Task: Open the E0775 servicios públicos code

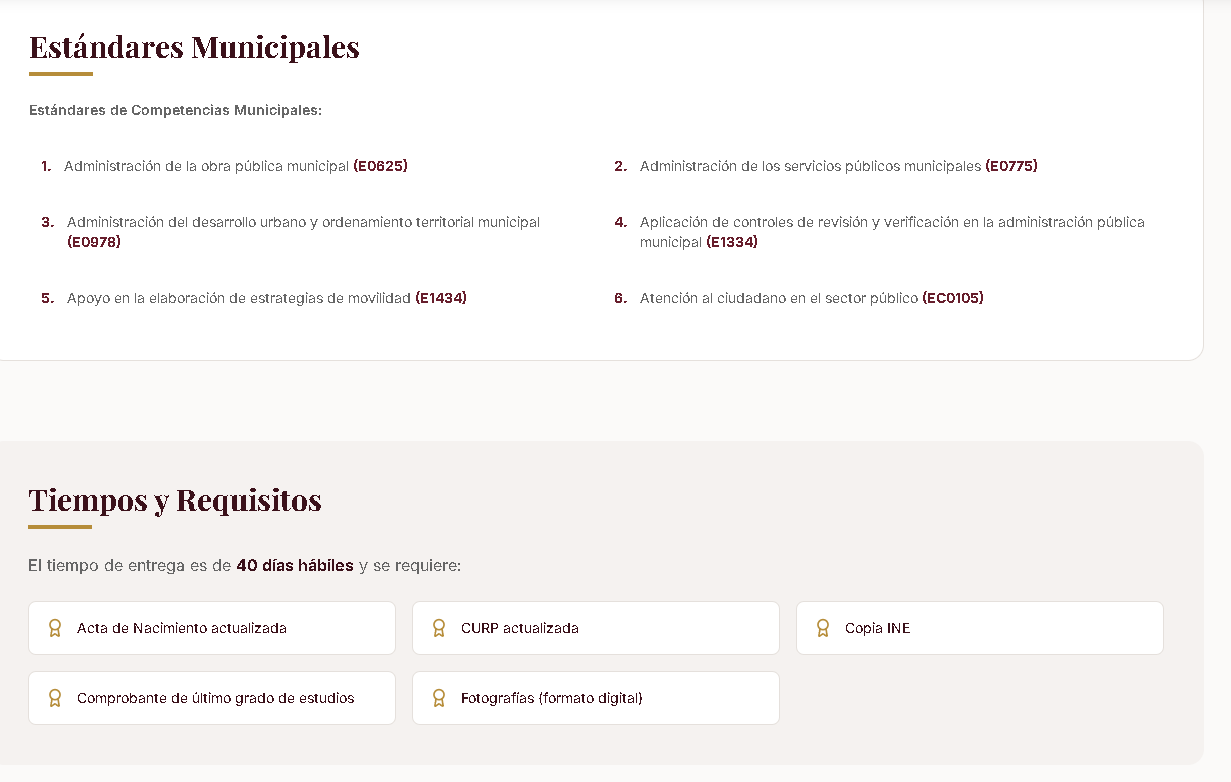Action: [1011, 166]
